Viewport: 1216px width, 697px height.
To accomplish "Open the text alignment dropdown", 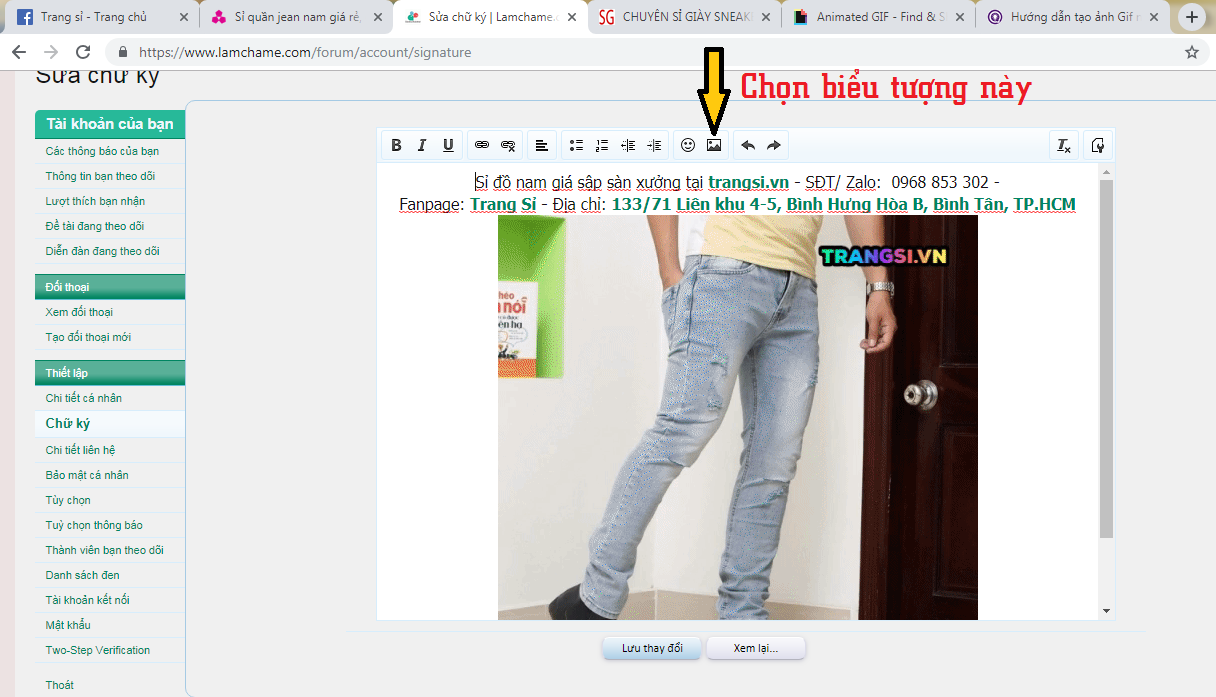I will click(x=541, y=145).
